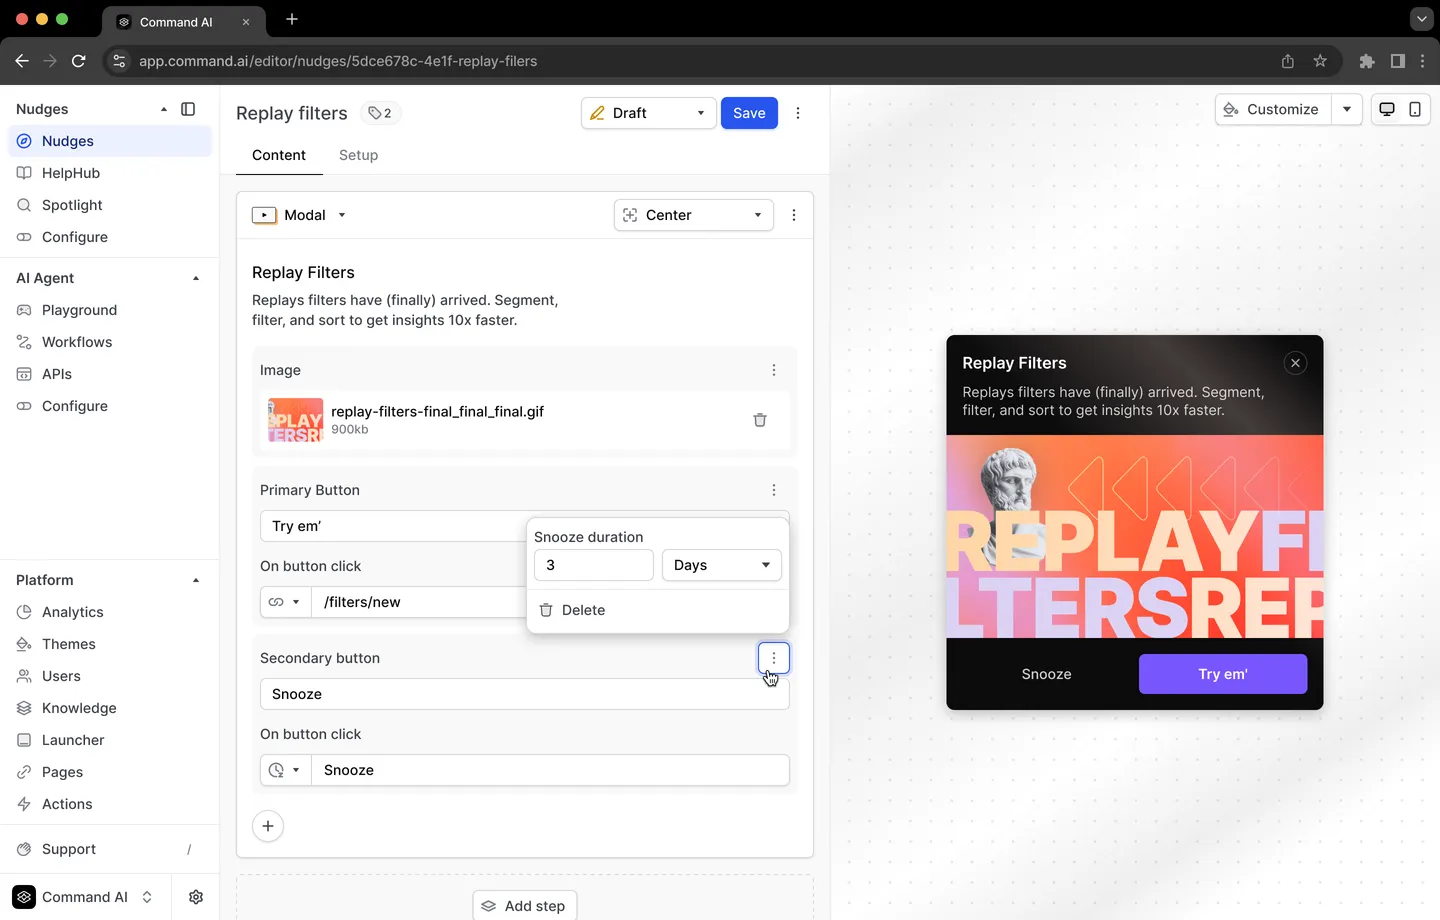This screenshot has height=920, width=1440.
Task: Open the Draft status dropdown
Action: click(648, 113)
